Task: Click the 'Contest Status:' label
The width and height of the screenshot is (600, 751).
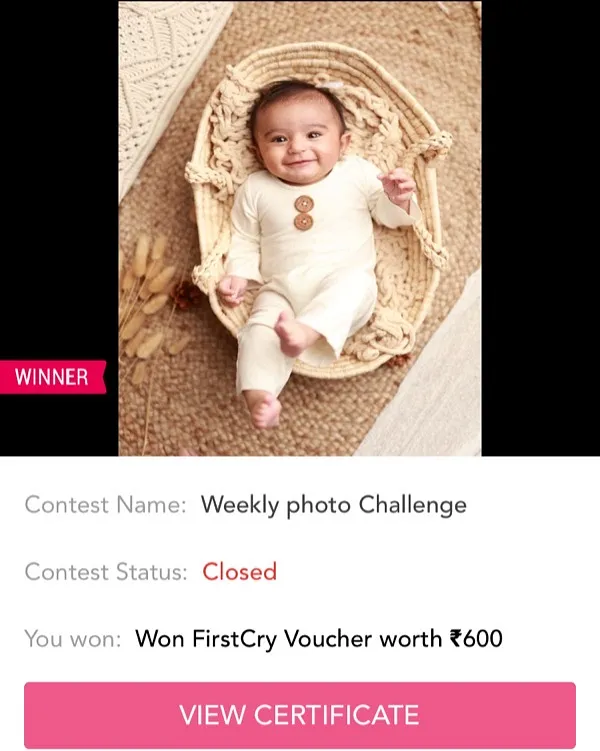Action: 106,572
